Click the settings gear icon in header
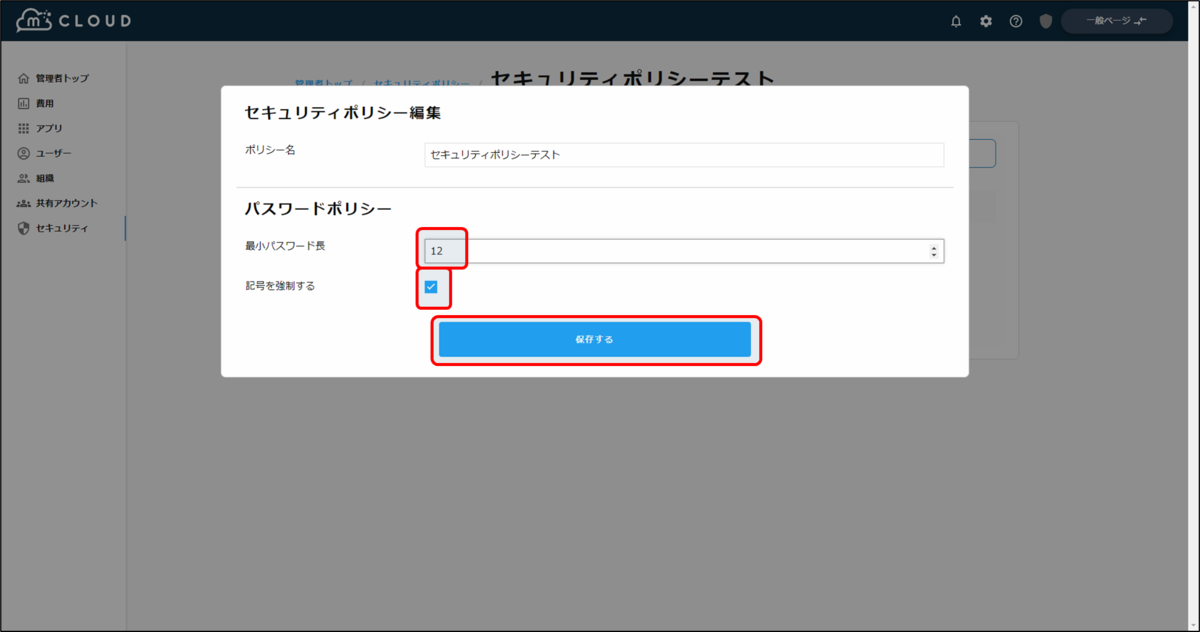This screenshot has width=1200, height=632. tap(985, 20)
